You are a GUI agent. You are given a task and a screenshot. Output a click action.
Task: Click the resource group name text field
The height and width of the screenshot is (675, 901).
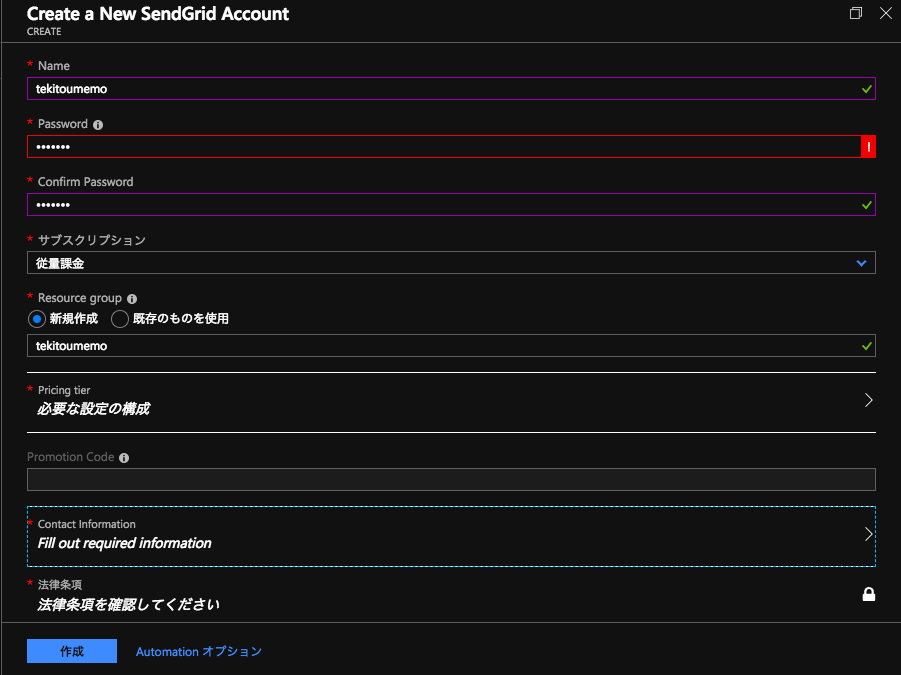pos(451,346)
